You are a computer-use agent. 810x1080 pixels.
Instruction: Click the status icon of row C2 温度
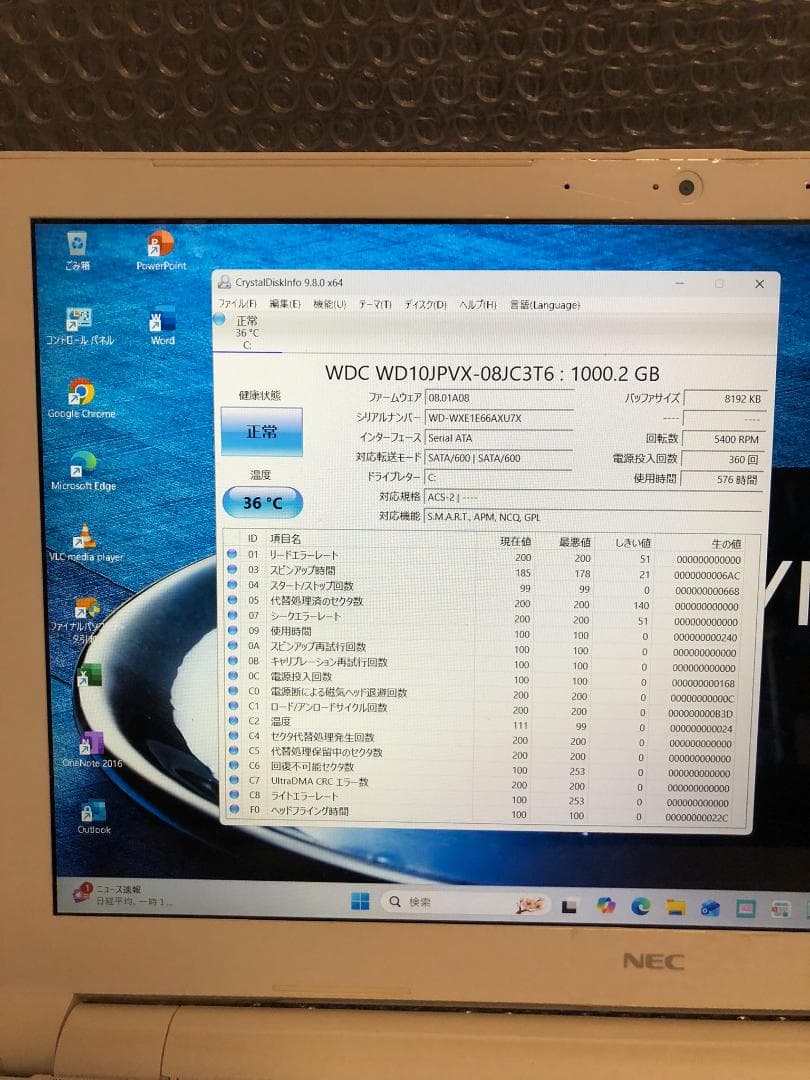(x=233, y=721)
